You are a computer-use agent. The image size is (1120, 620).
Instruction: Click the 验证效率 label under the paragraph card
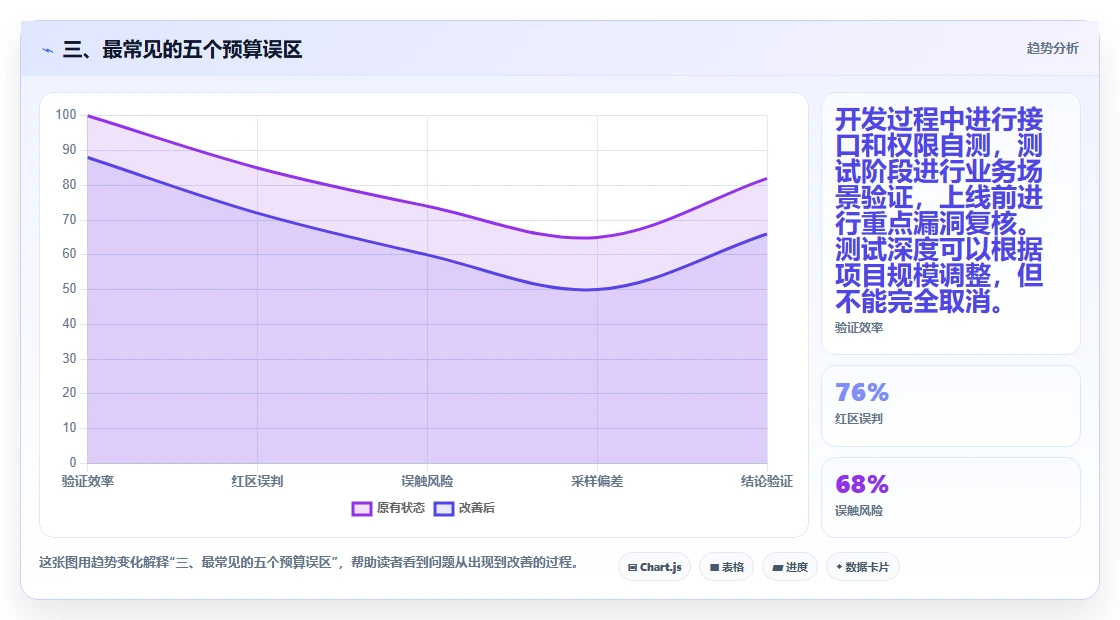pyautogui.click(x=859, y=327)
